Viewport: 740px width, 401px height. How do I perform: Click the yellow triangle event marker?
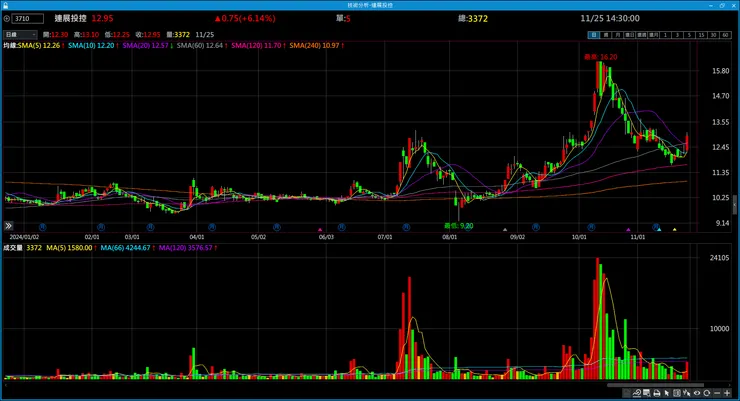[674, 230]
